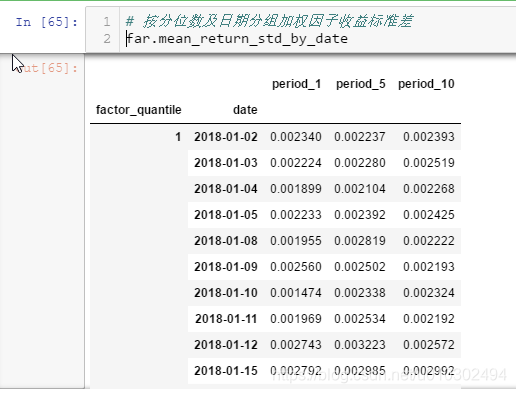Click period_10 value 0.002193
This screenshot has height=393, width=516.
pos(429,267)
